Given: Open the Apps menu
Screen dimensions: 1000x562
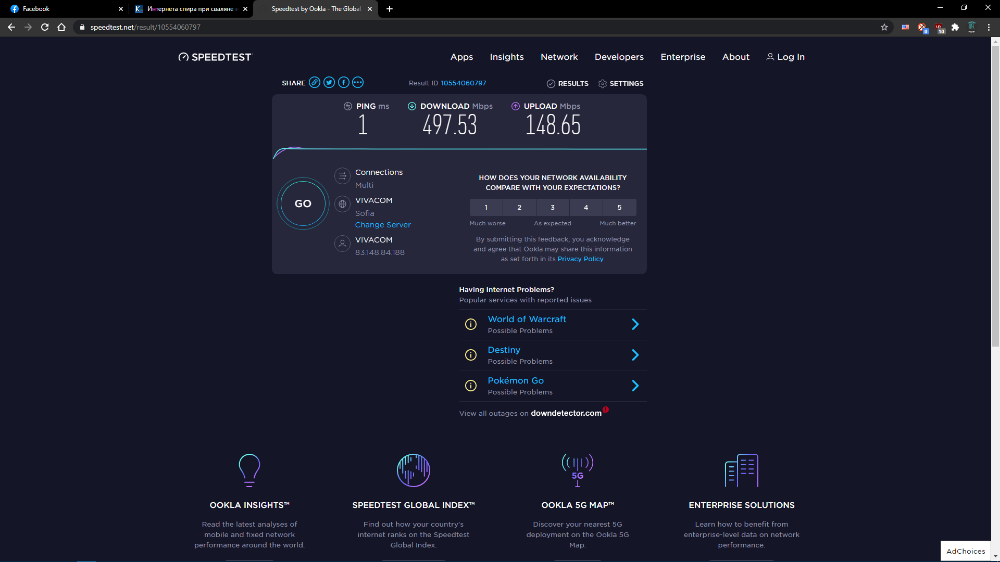Looking at the screenshot, I should pos(462,57).
